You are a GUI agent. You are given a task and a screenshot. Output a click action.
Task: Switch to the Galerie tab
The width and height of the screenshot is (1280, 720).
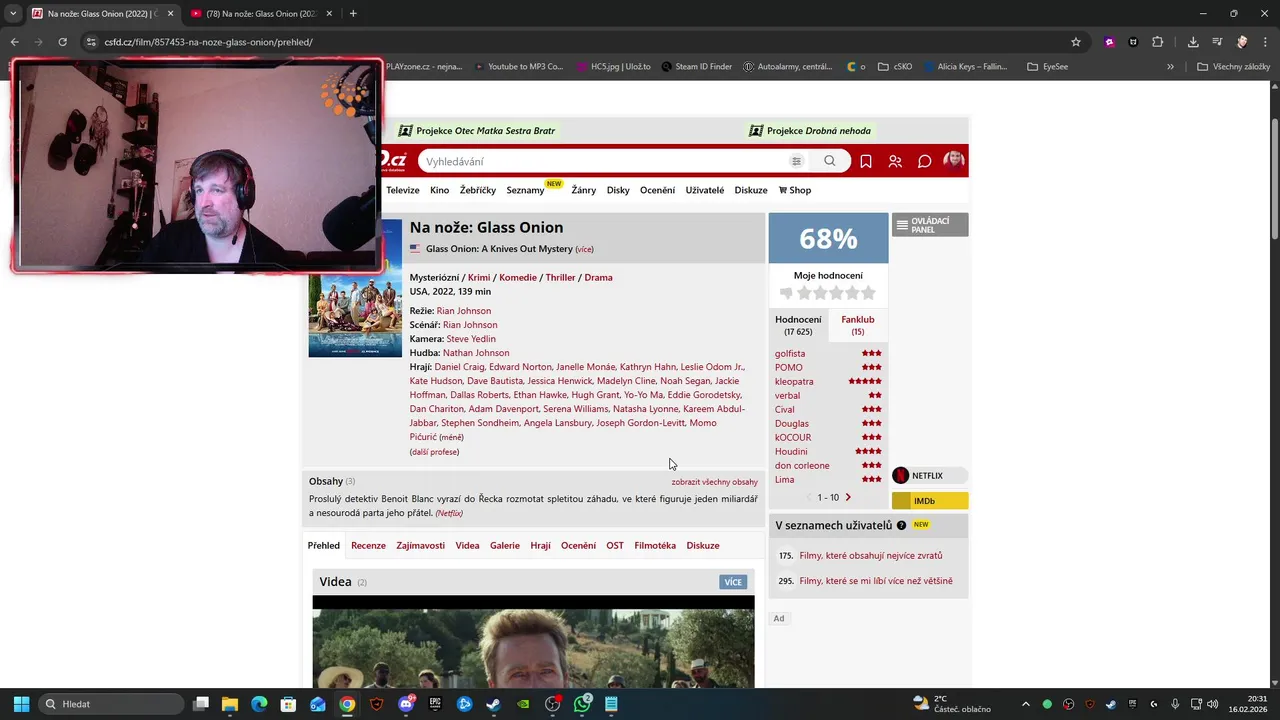coord(505,545)
